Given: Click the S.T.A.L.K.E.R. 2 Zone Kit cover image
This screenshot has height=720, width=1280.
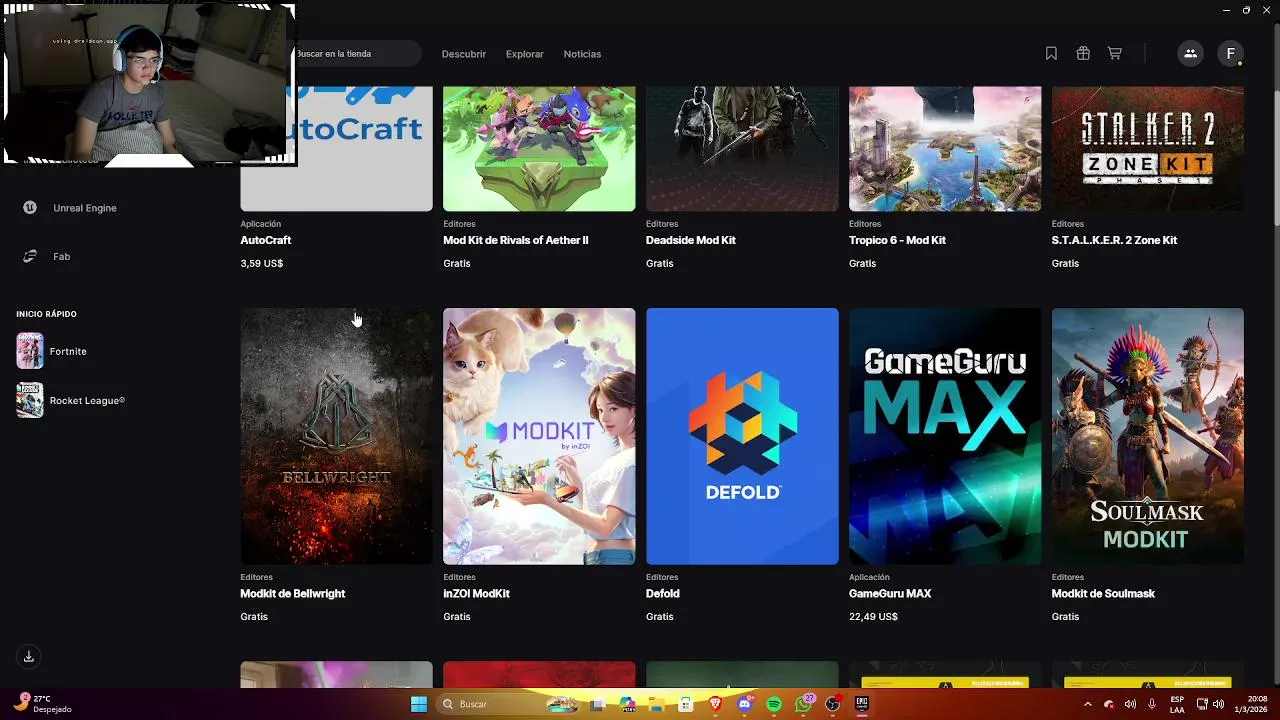Looking at the screenshot, I should (x=1148, y=148).
